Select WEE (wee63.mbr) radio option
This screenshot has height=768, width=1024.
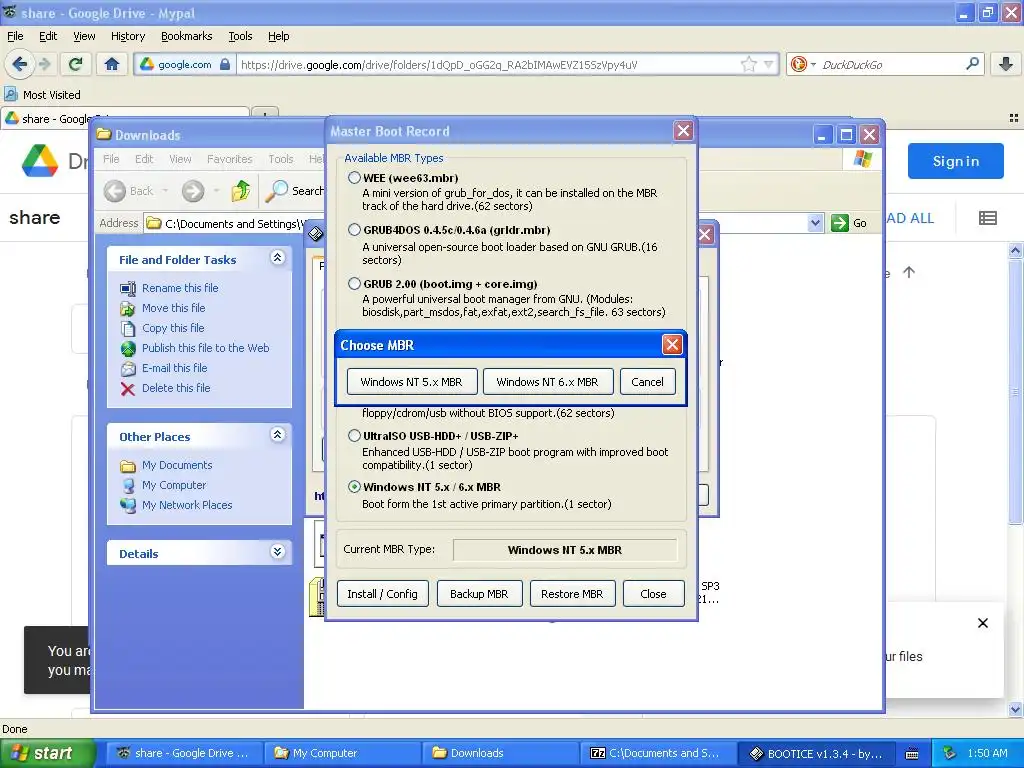pyautogui.click(x=355, y=178)
